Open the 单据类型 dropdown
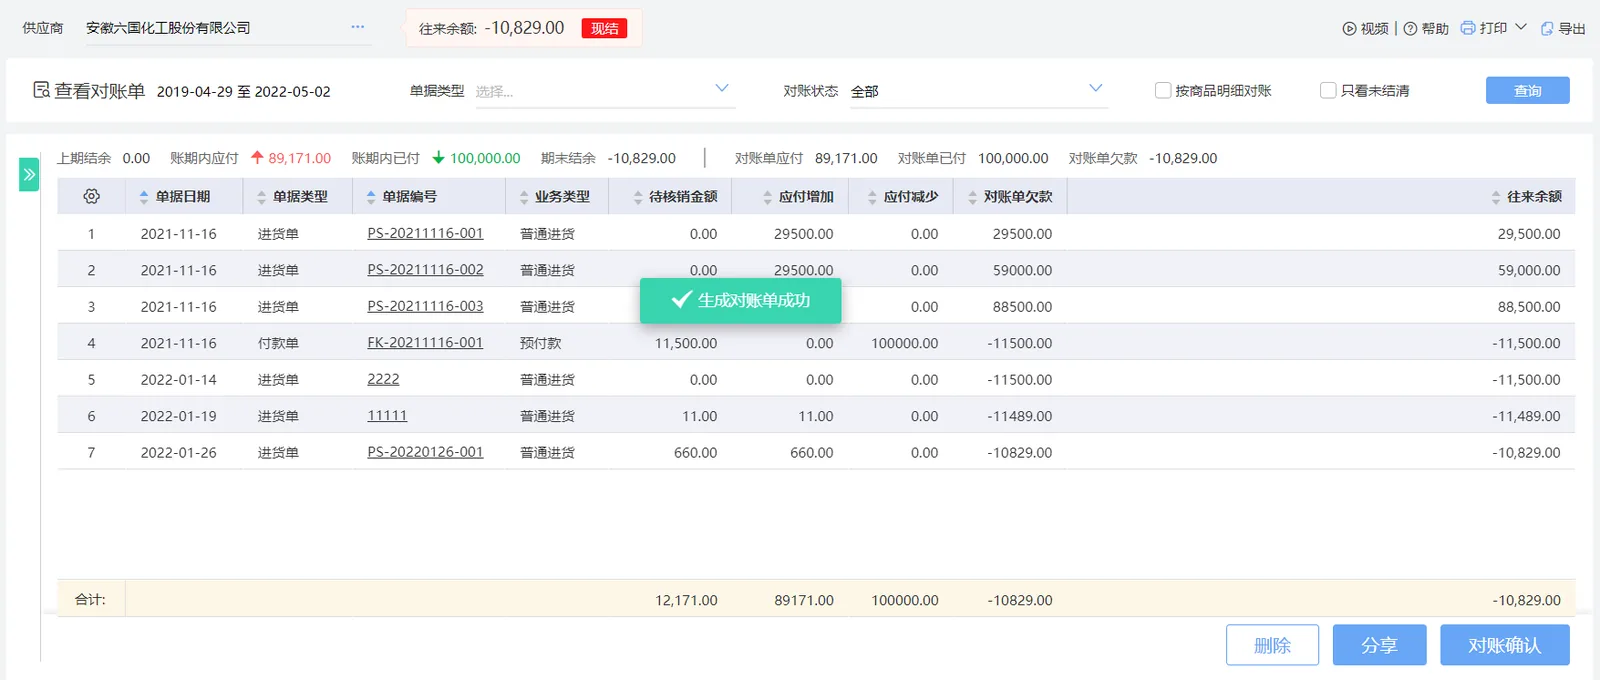This screenshot has height=680, width=1600. click(603, 91)
